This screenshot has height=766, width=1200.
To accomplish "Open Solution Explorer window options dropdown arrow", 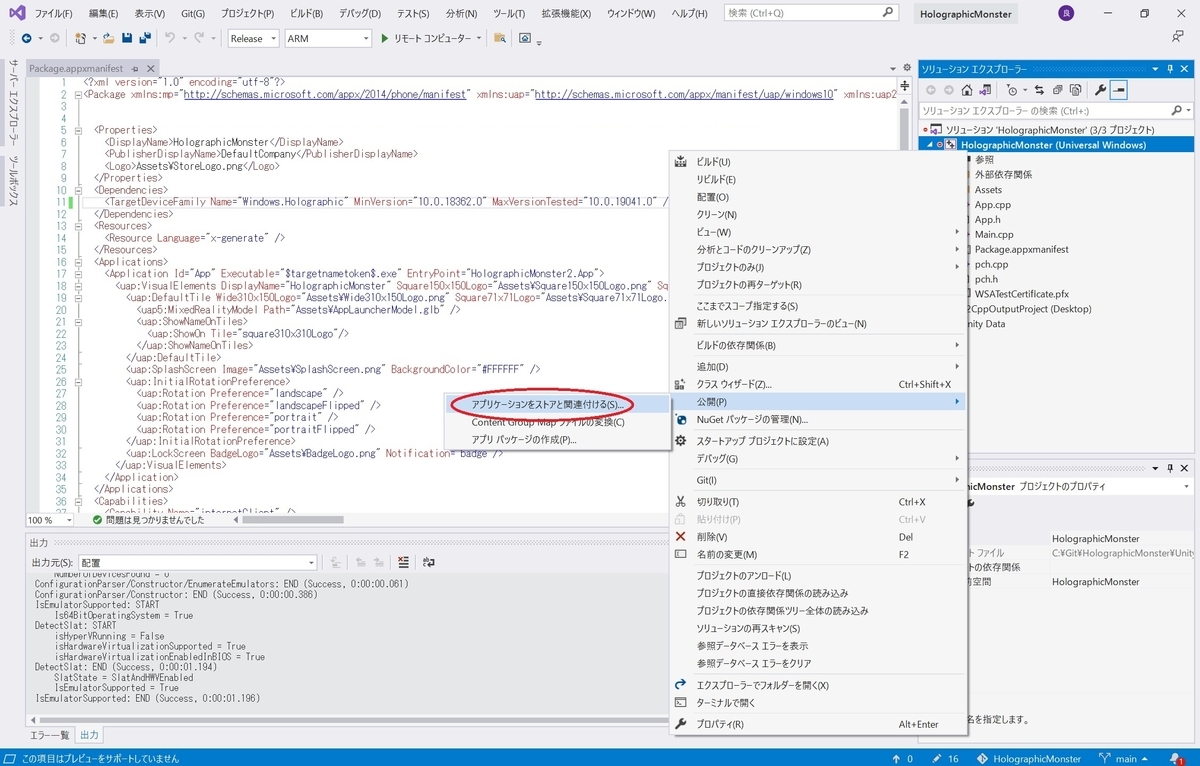I will [x=1155, y=68].
